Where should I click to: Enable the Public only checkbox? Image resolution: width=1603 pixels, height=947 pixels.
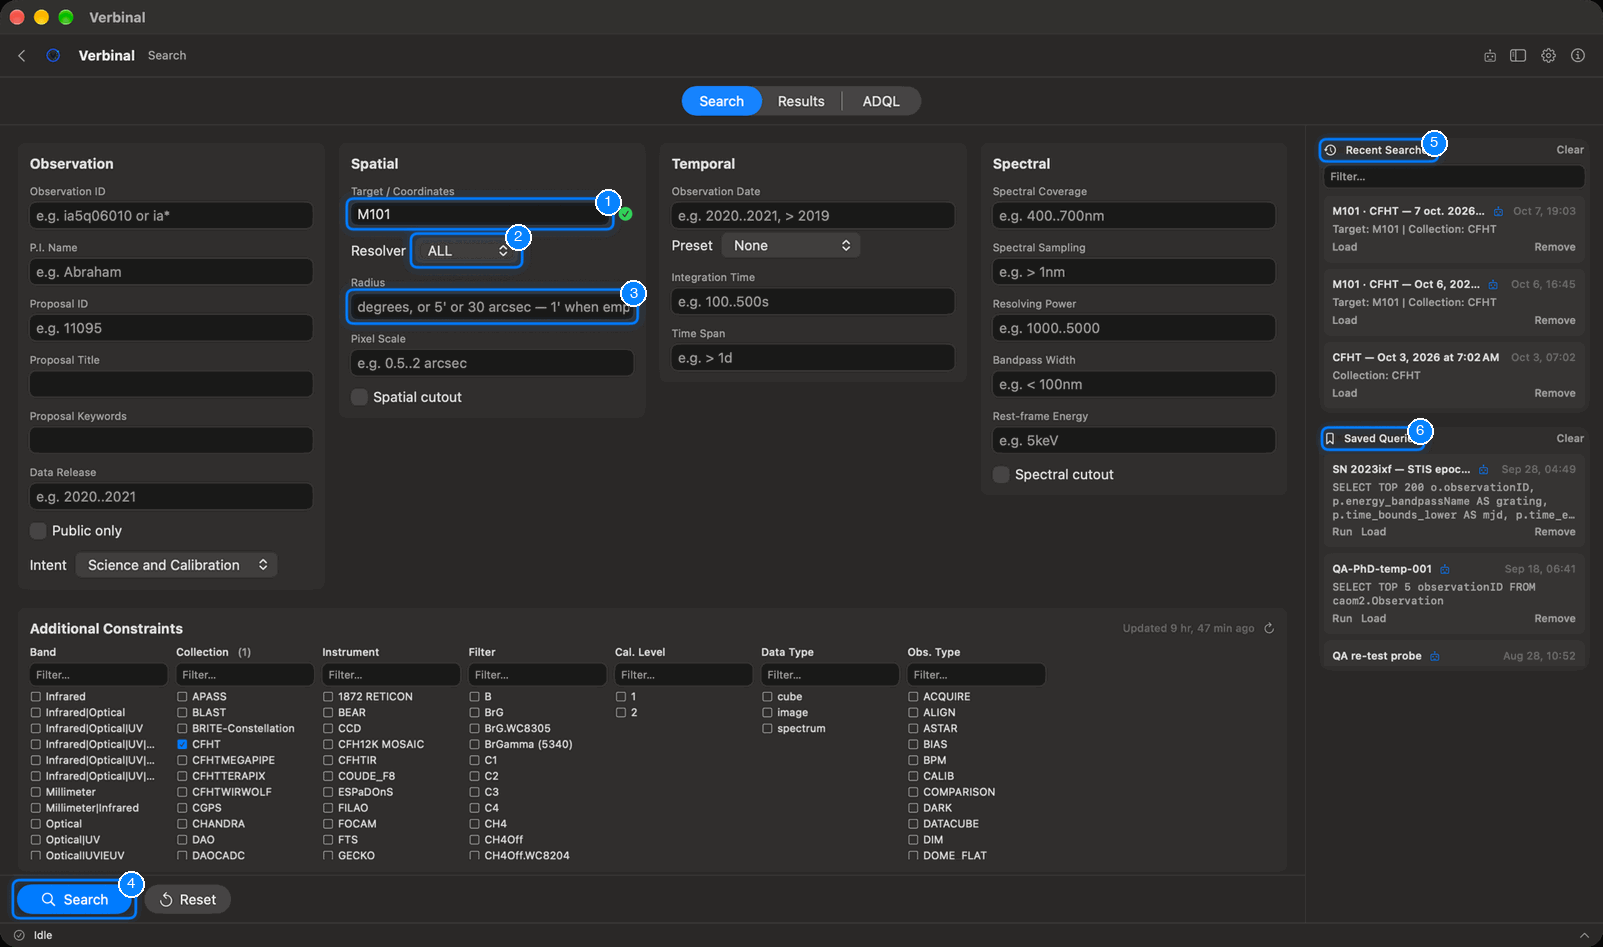(x=38, y=531)
